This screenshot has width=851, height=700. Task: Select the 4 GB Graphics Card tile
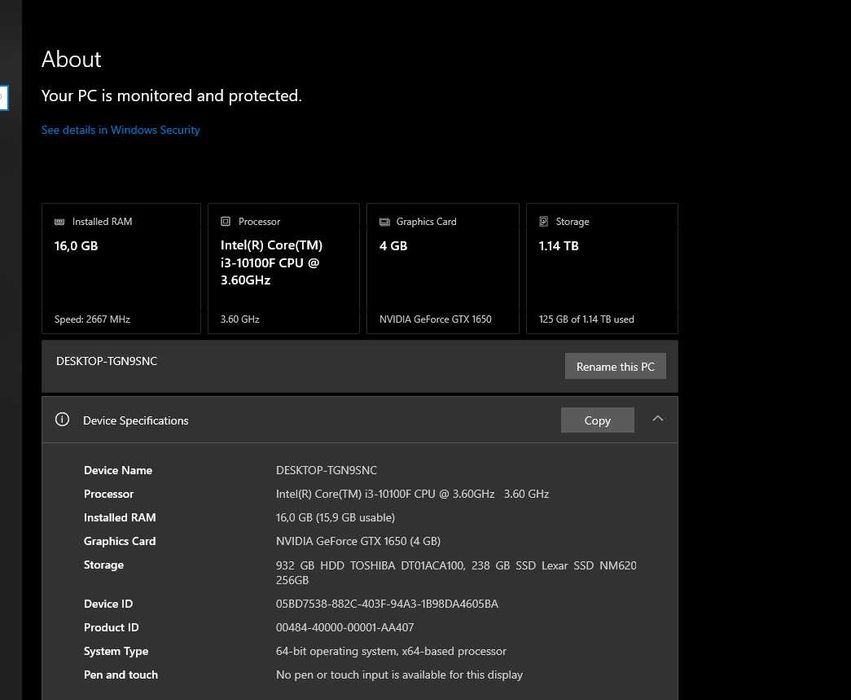pos(443,268)
